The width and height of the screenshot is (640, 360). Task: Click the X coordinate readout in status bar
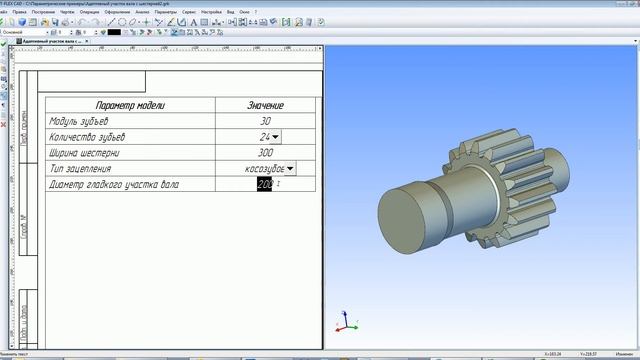553,354
